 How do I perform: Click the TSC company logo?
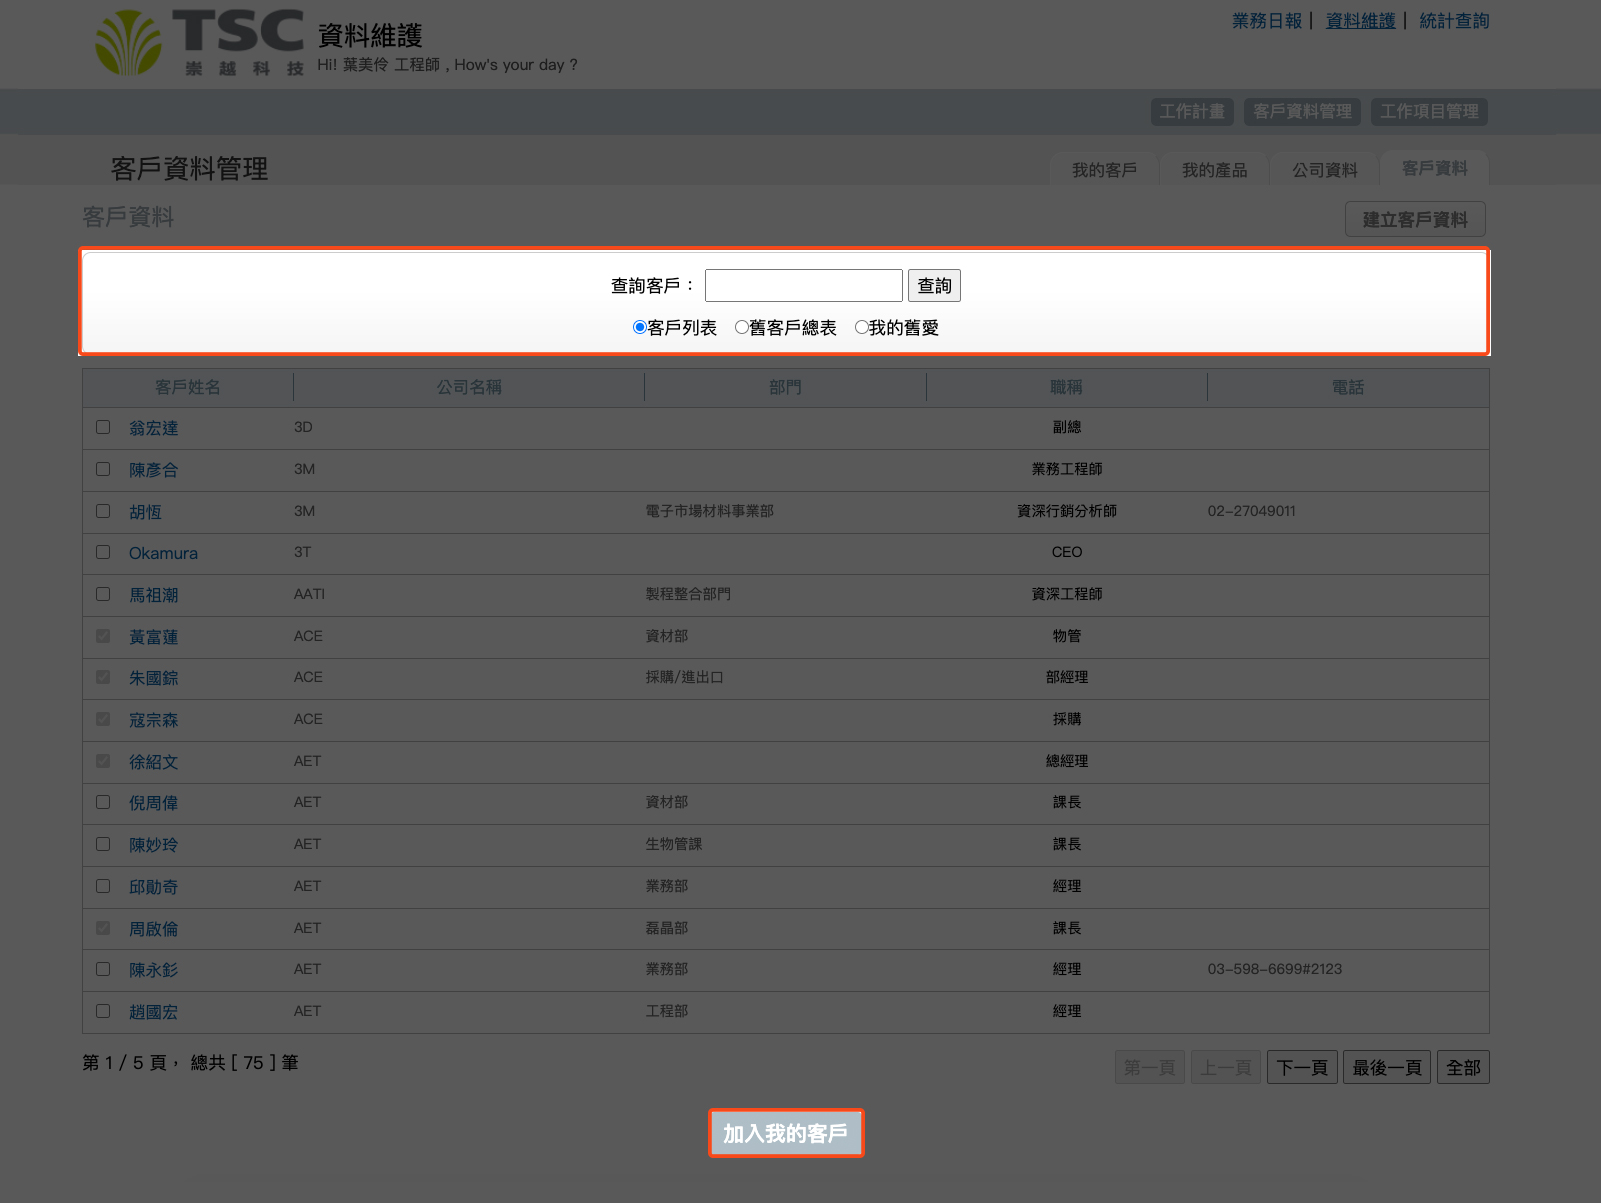(x=199, y=42)
